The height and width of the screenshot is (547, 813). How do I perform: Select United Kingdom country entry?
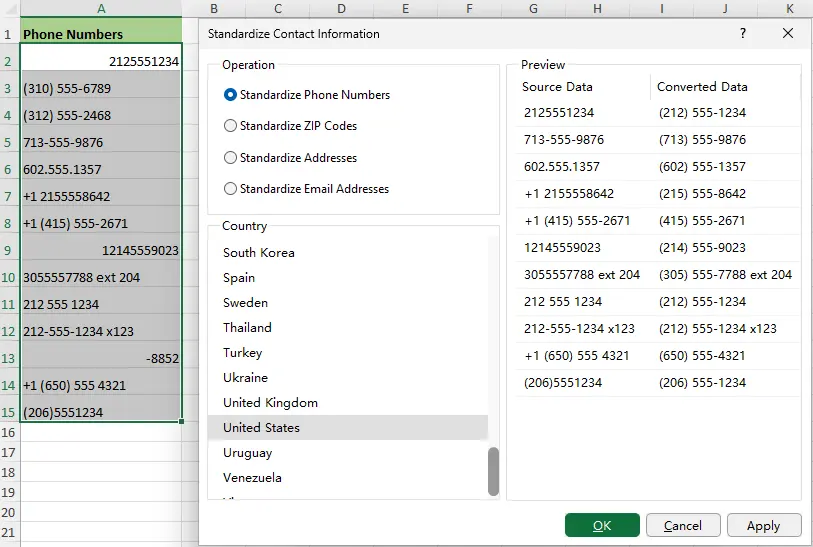[x=347, y=402]
